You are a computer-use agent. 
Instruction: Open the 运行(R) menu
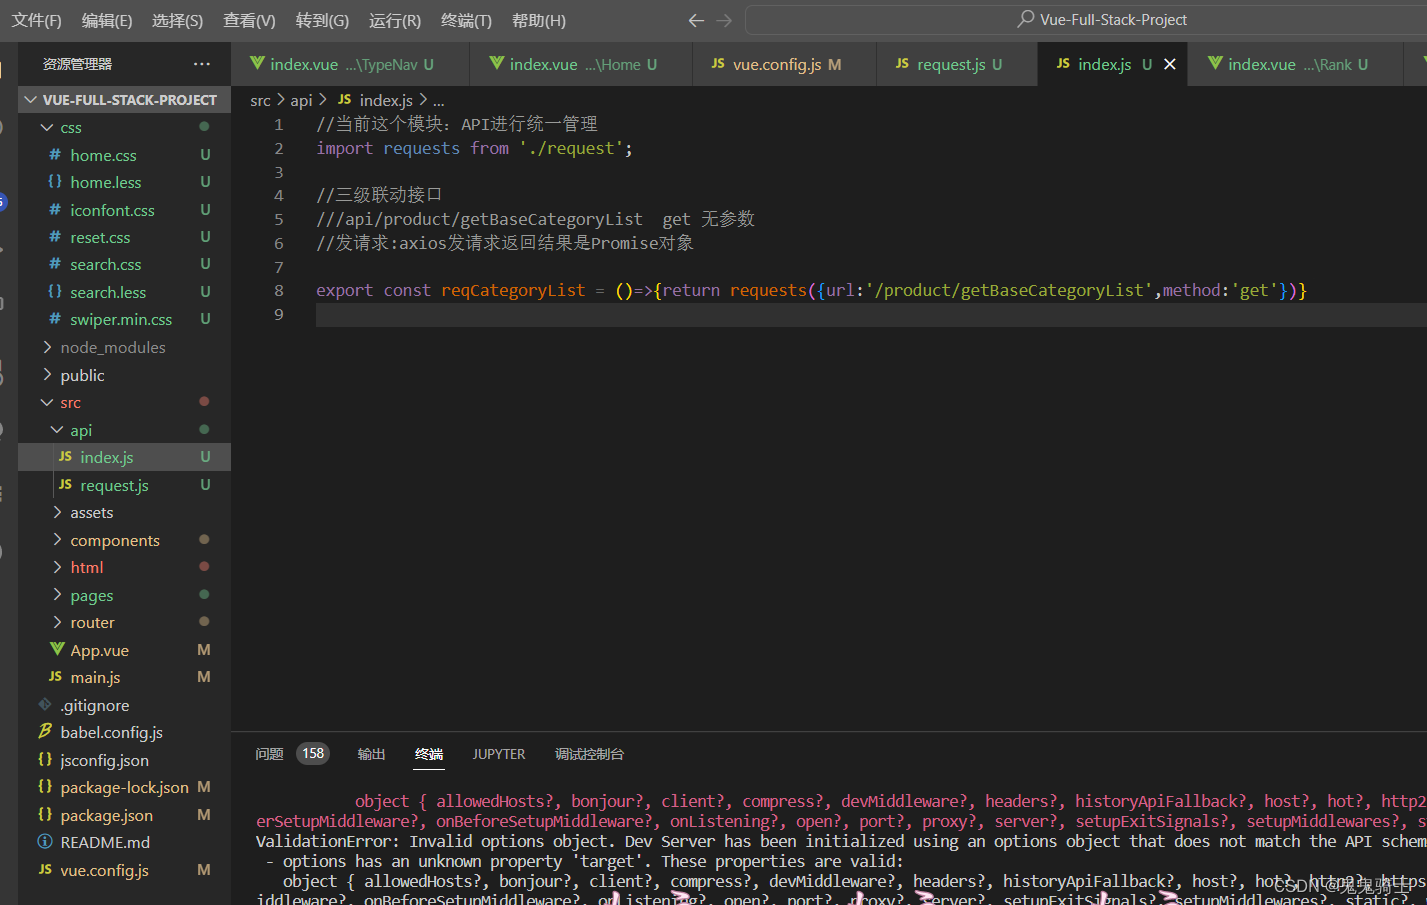tap(395, 20)
